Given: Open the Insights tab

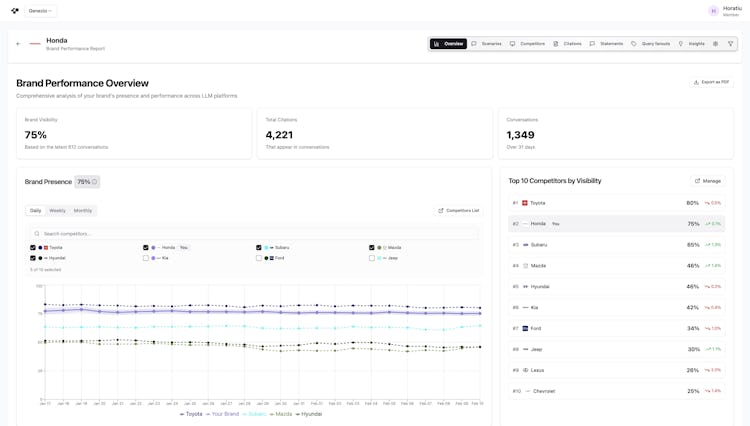Looking at the screenshot, I should (692, 44).
